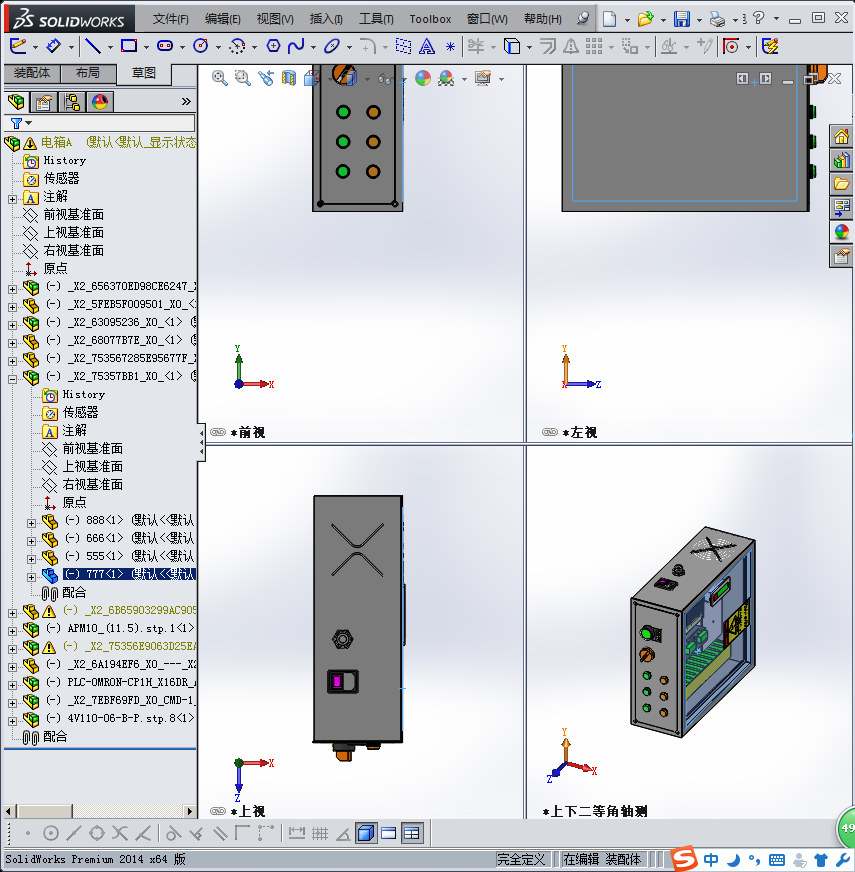This screenshot has width=855, height=872.
Task: Select the Sketch tool icon
Action: click(18, 46)
